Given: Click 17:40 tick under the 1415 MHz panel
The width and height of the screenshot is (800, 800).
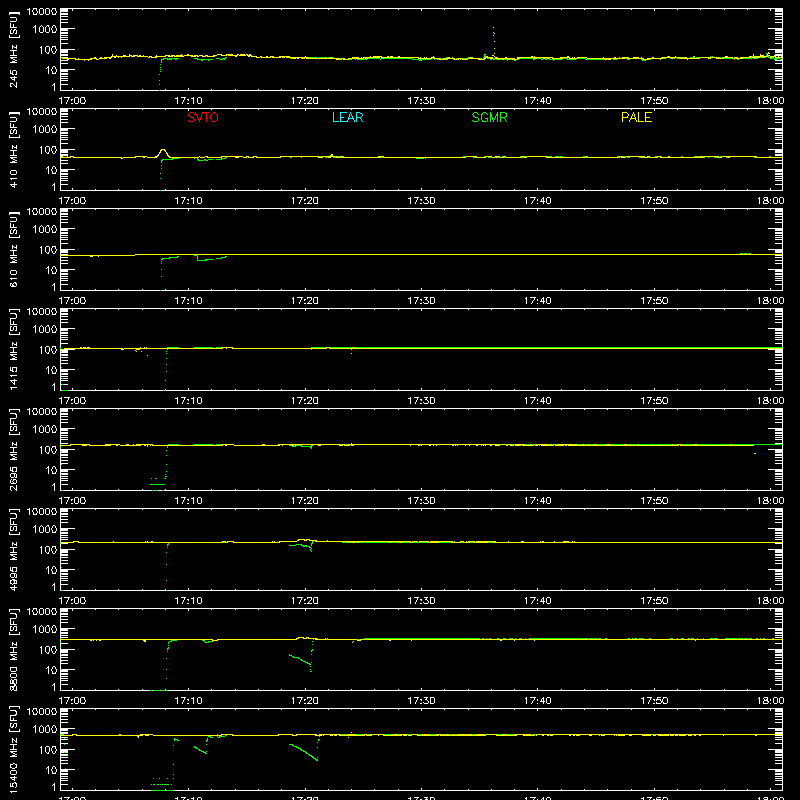Looking at the screenshot, I should [x=537, y=401].
